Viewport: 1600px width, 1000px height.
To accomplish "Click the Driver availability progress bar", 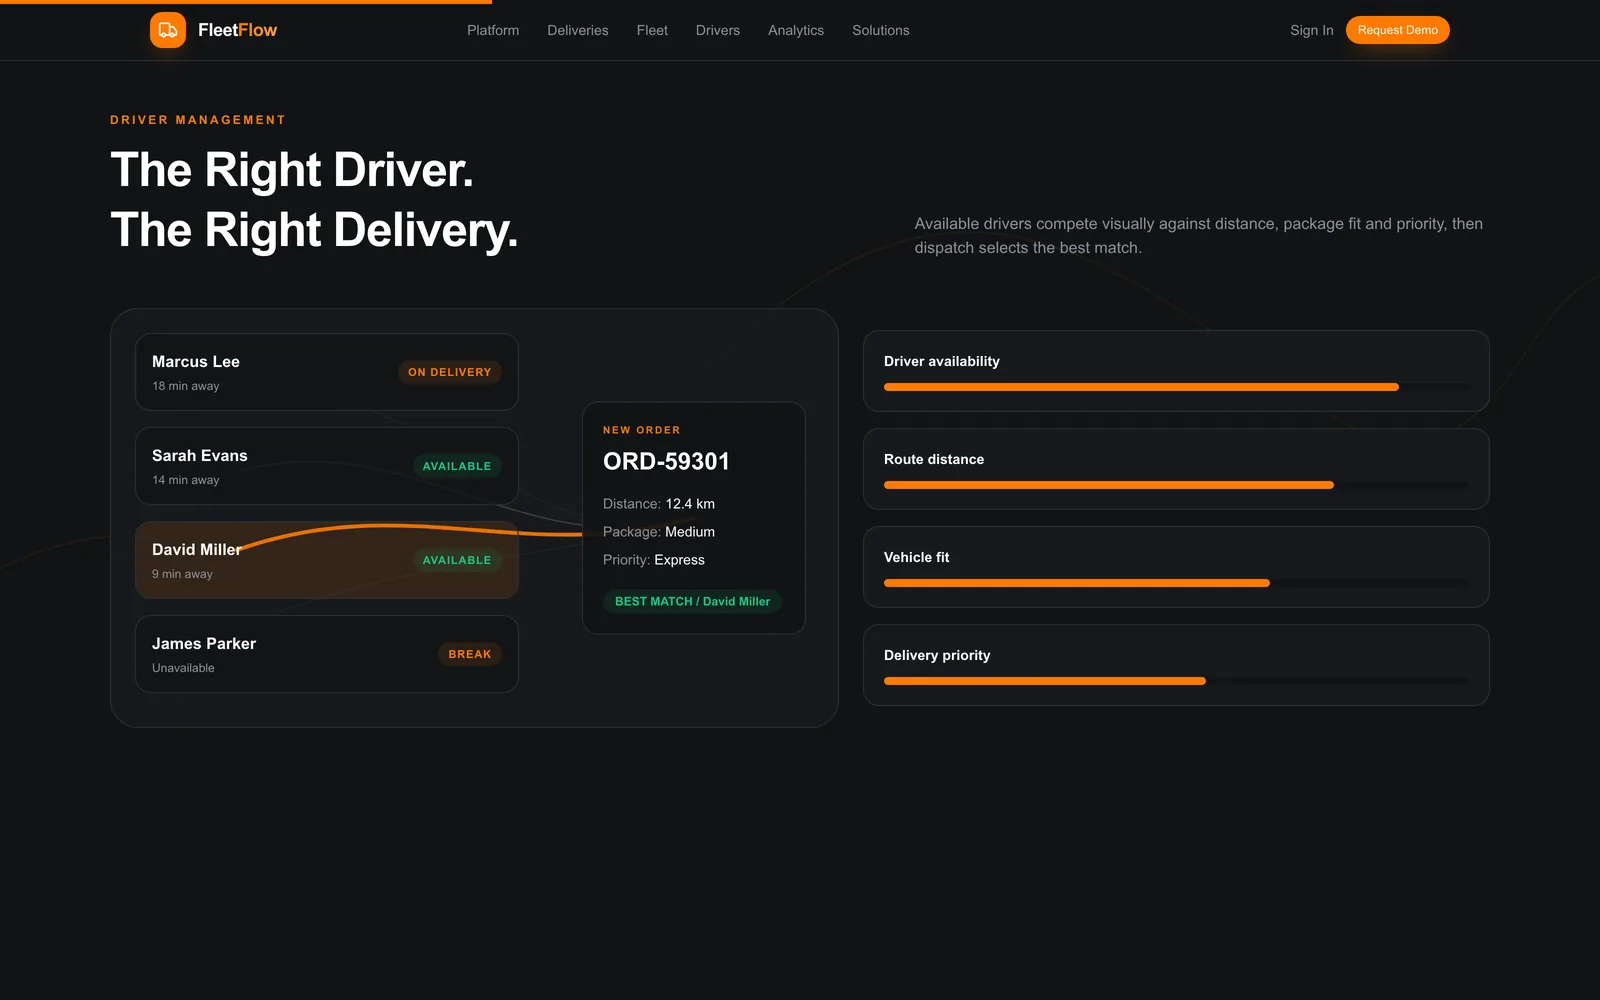I will click(1176, 387).
